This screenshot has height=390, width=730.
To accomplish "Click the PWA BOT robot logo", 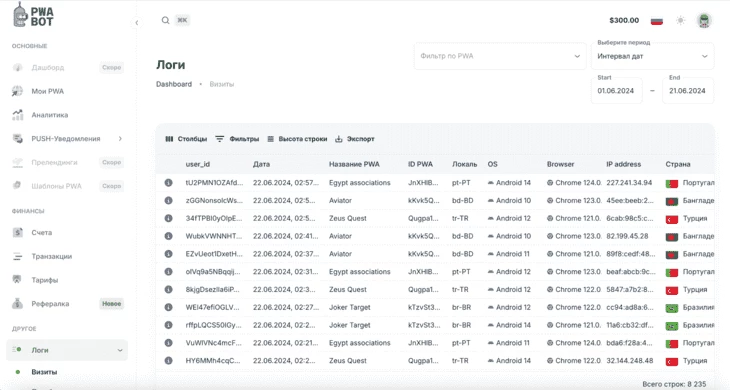I will point(33,15).
